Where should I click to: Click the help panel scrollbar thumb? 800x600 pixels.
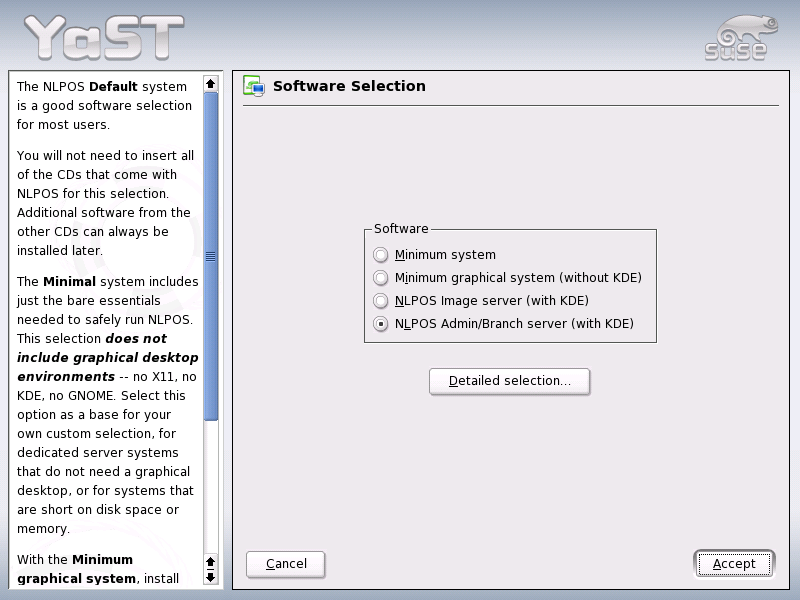click(x=211, y=257)
